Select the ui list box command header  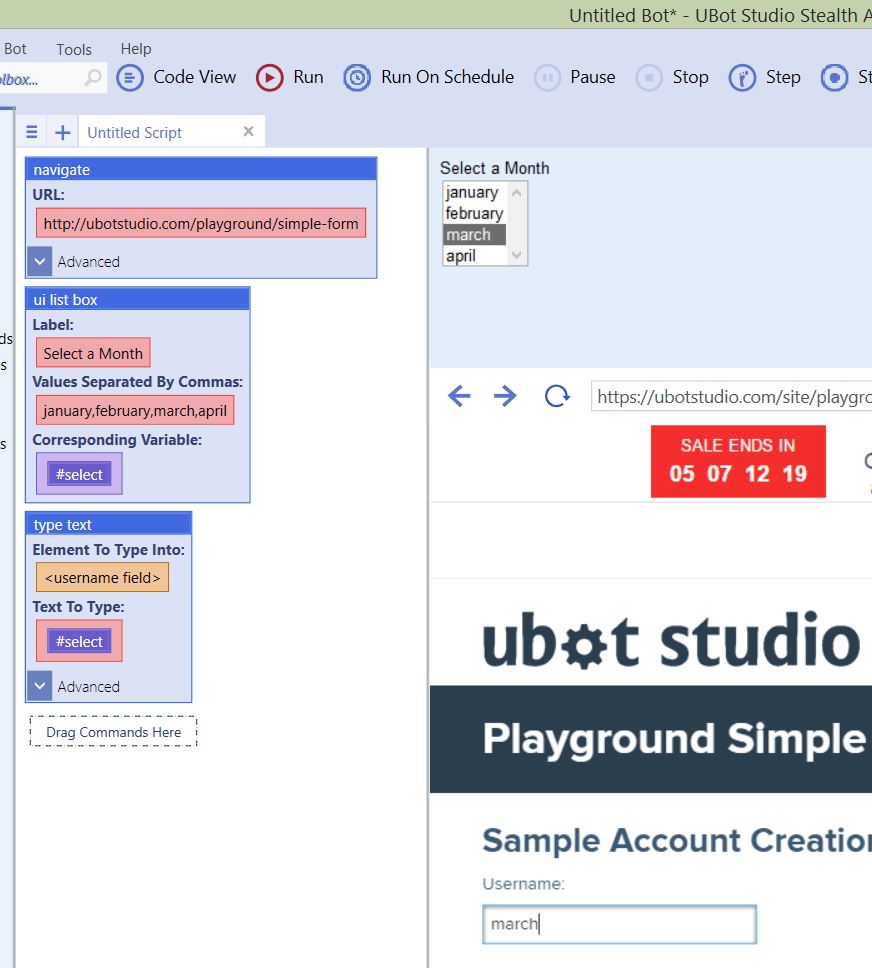tap(138, 299)
